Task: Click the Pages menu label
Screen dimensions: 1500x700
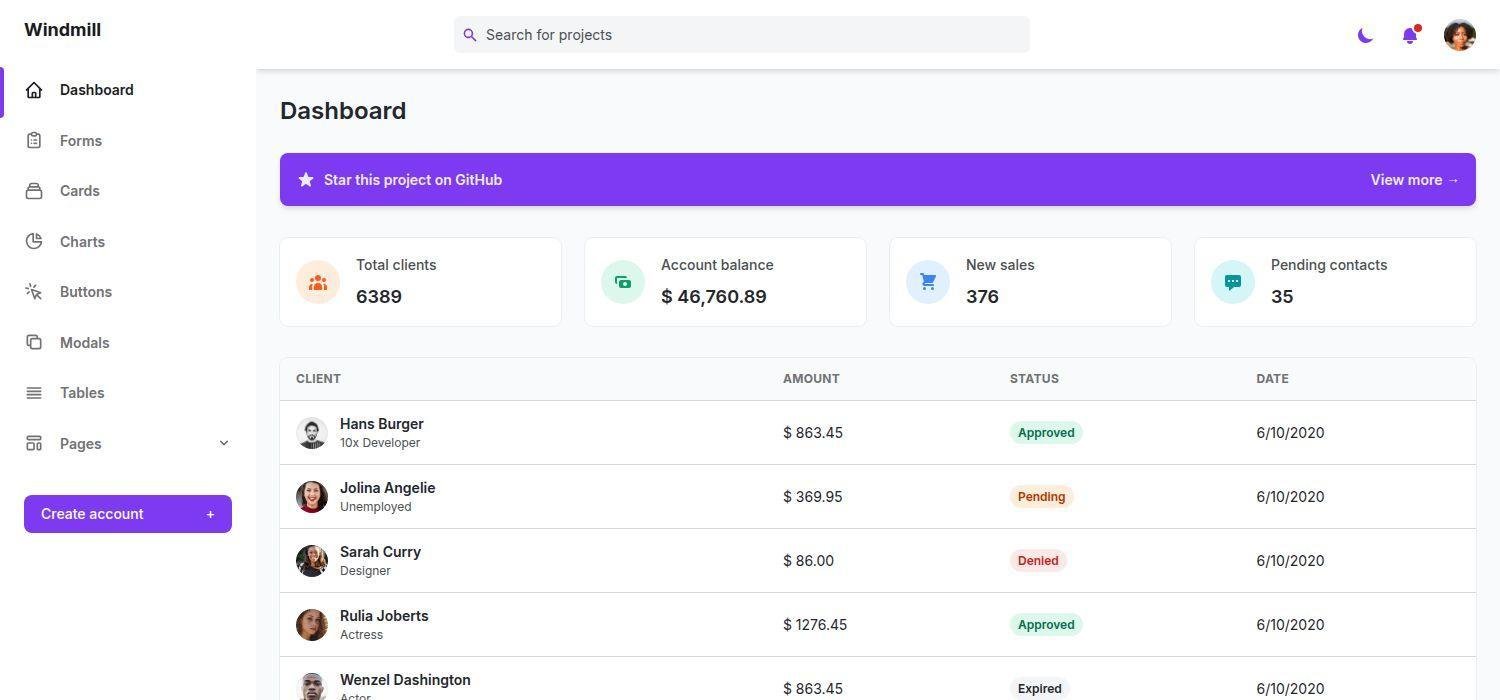Action: point(80,444)
